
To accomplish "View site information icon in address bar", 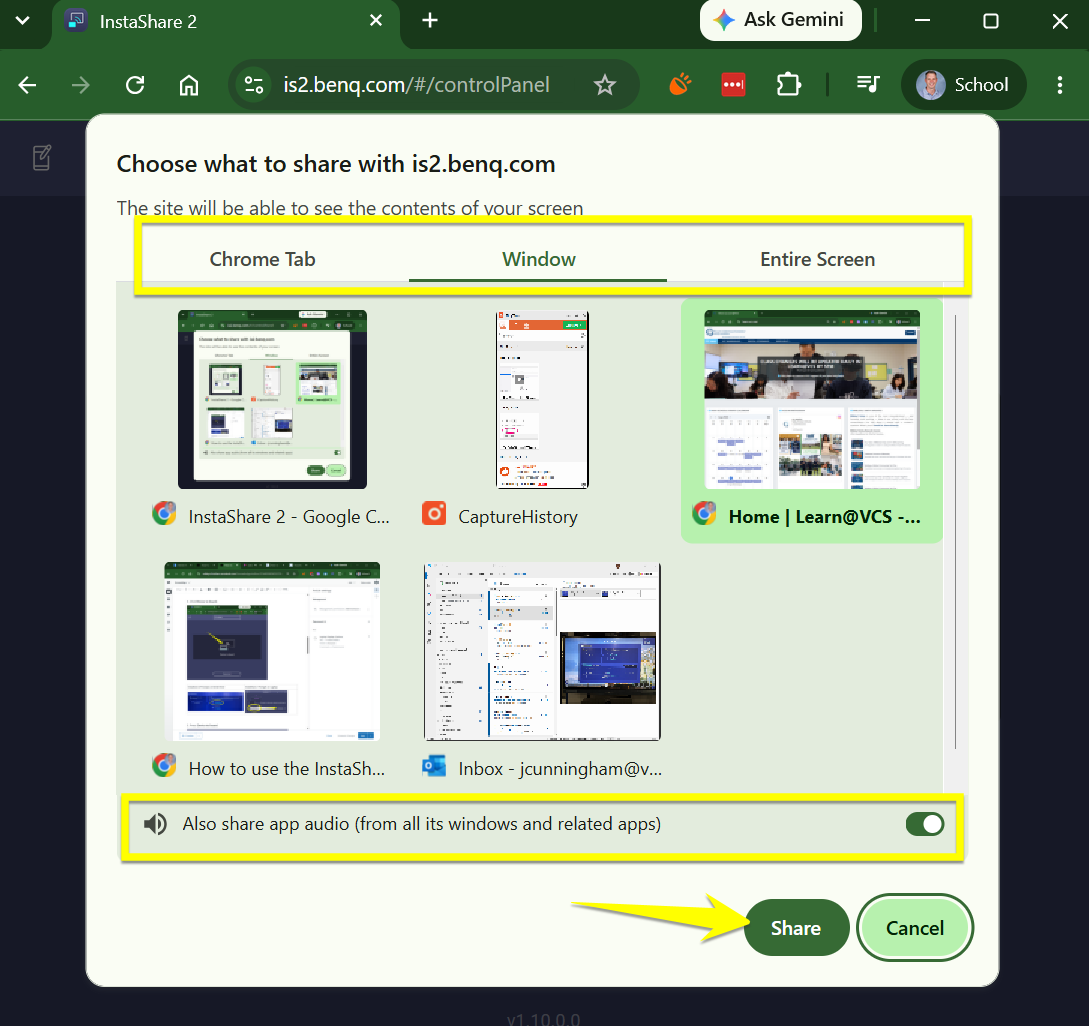I will 253,85.
